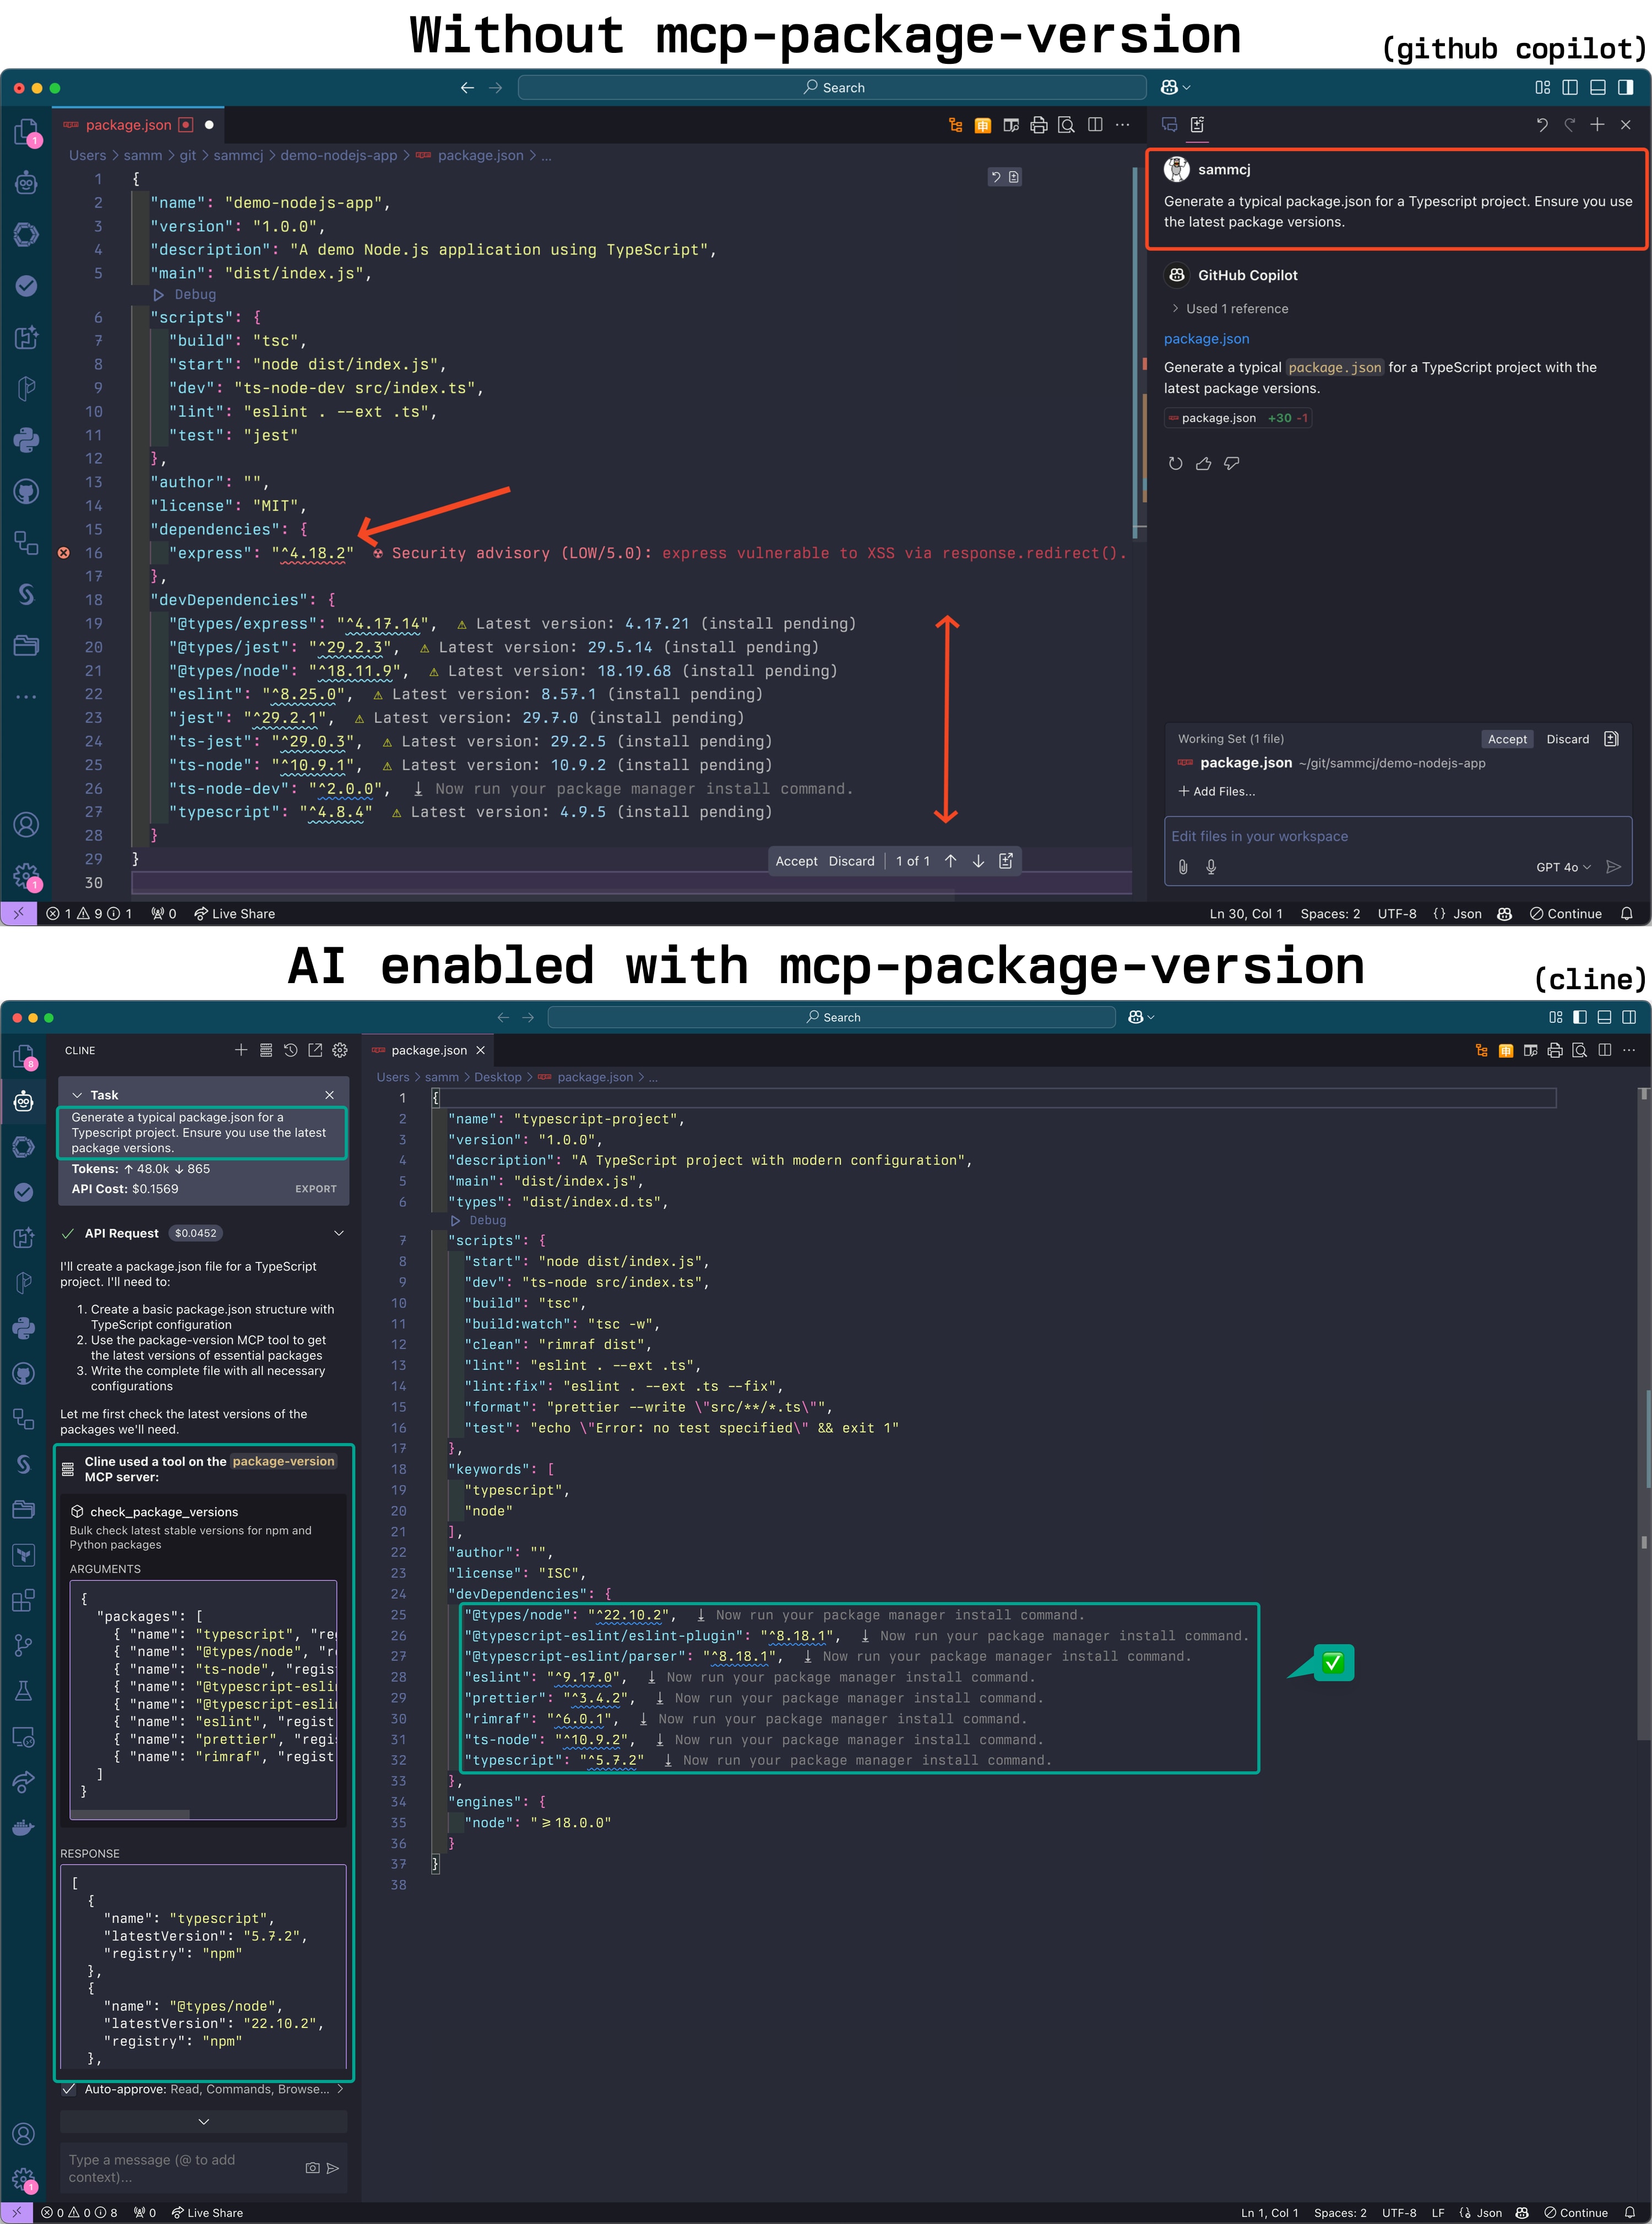Image resolution: width=1652 pixels, height=2224 pixels.
Task: Click the EXPORT button in the Cline task panel
Action: point(315,1188)
